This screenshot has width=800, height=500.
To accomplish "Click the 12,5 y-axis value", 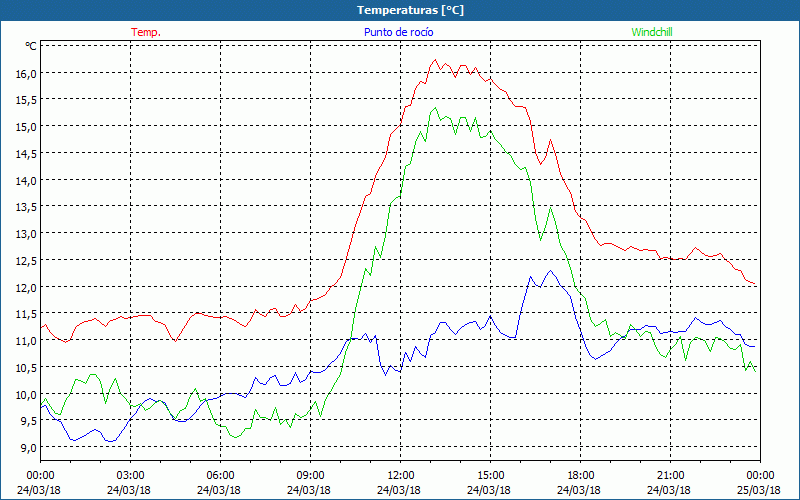I will tap(26, 260).
